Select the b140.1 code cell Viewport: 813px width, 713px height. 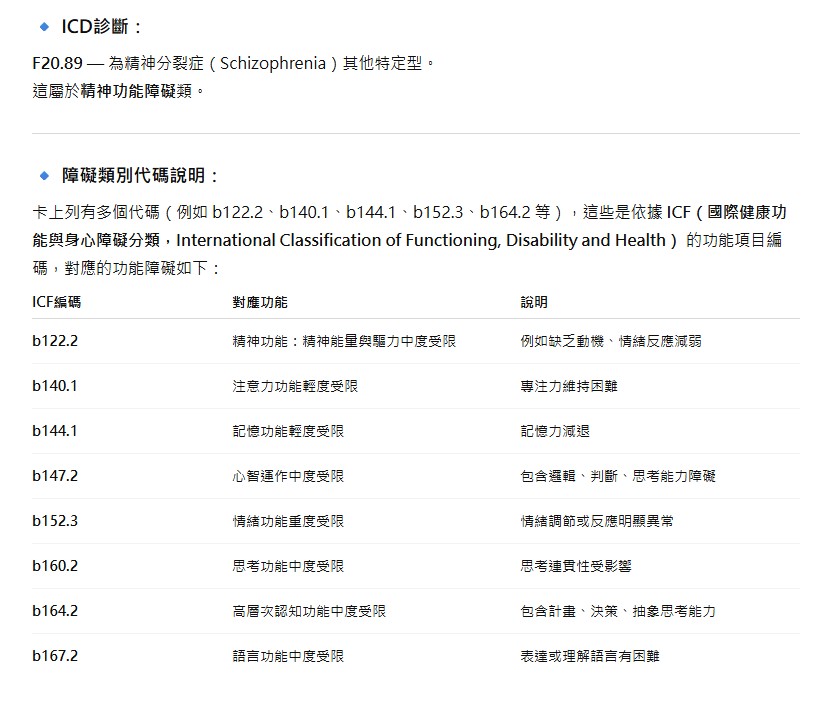pyautogui.click(x=55, y=386)
